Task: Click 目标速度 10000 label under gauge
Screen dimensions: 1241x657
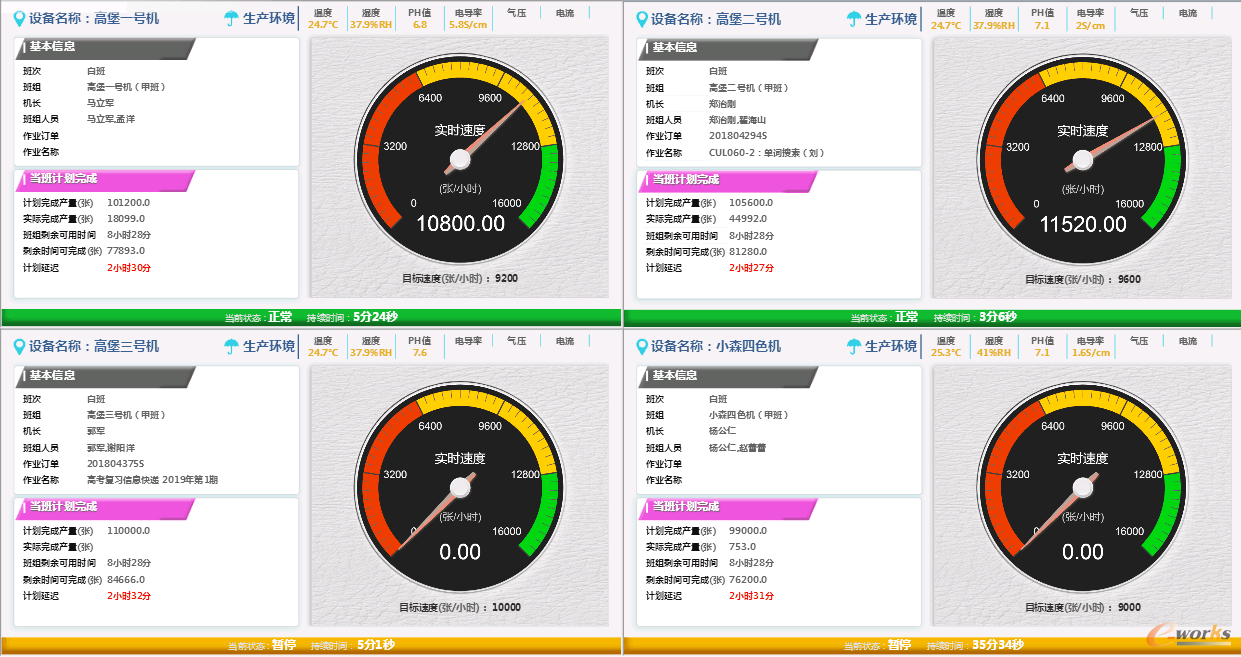Action: click(460, 607)
